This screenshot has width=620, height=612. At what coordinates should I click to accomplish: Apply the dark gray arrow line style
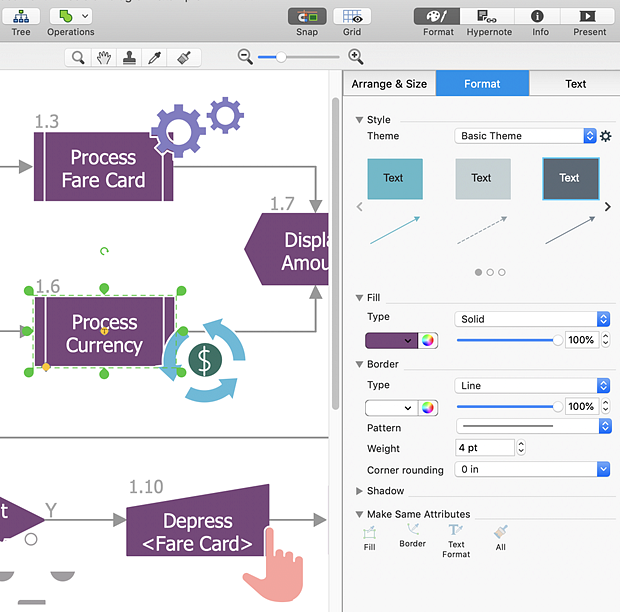pos(570,230)
